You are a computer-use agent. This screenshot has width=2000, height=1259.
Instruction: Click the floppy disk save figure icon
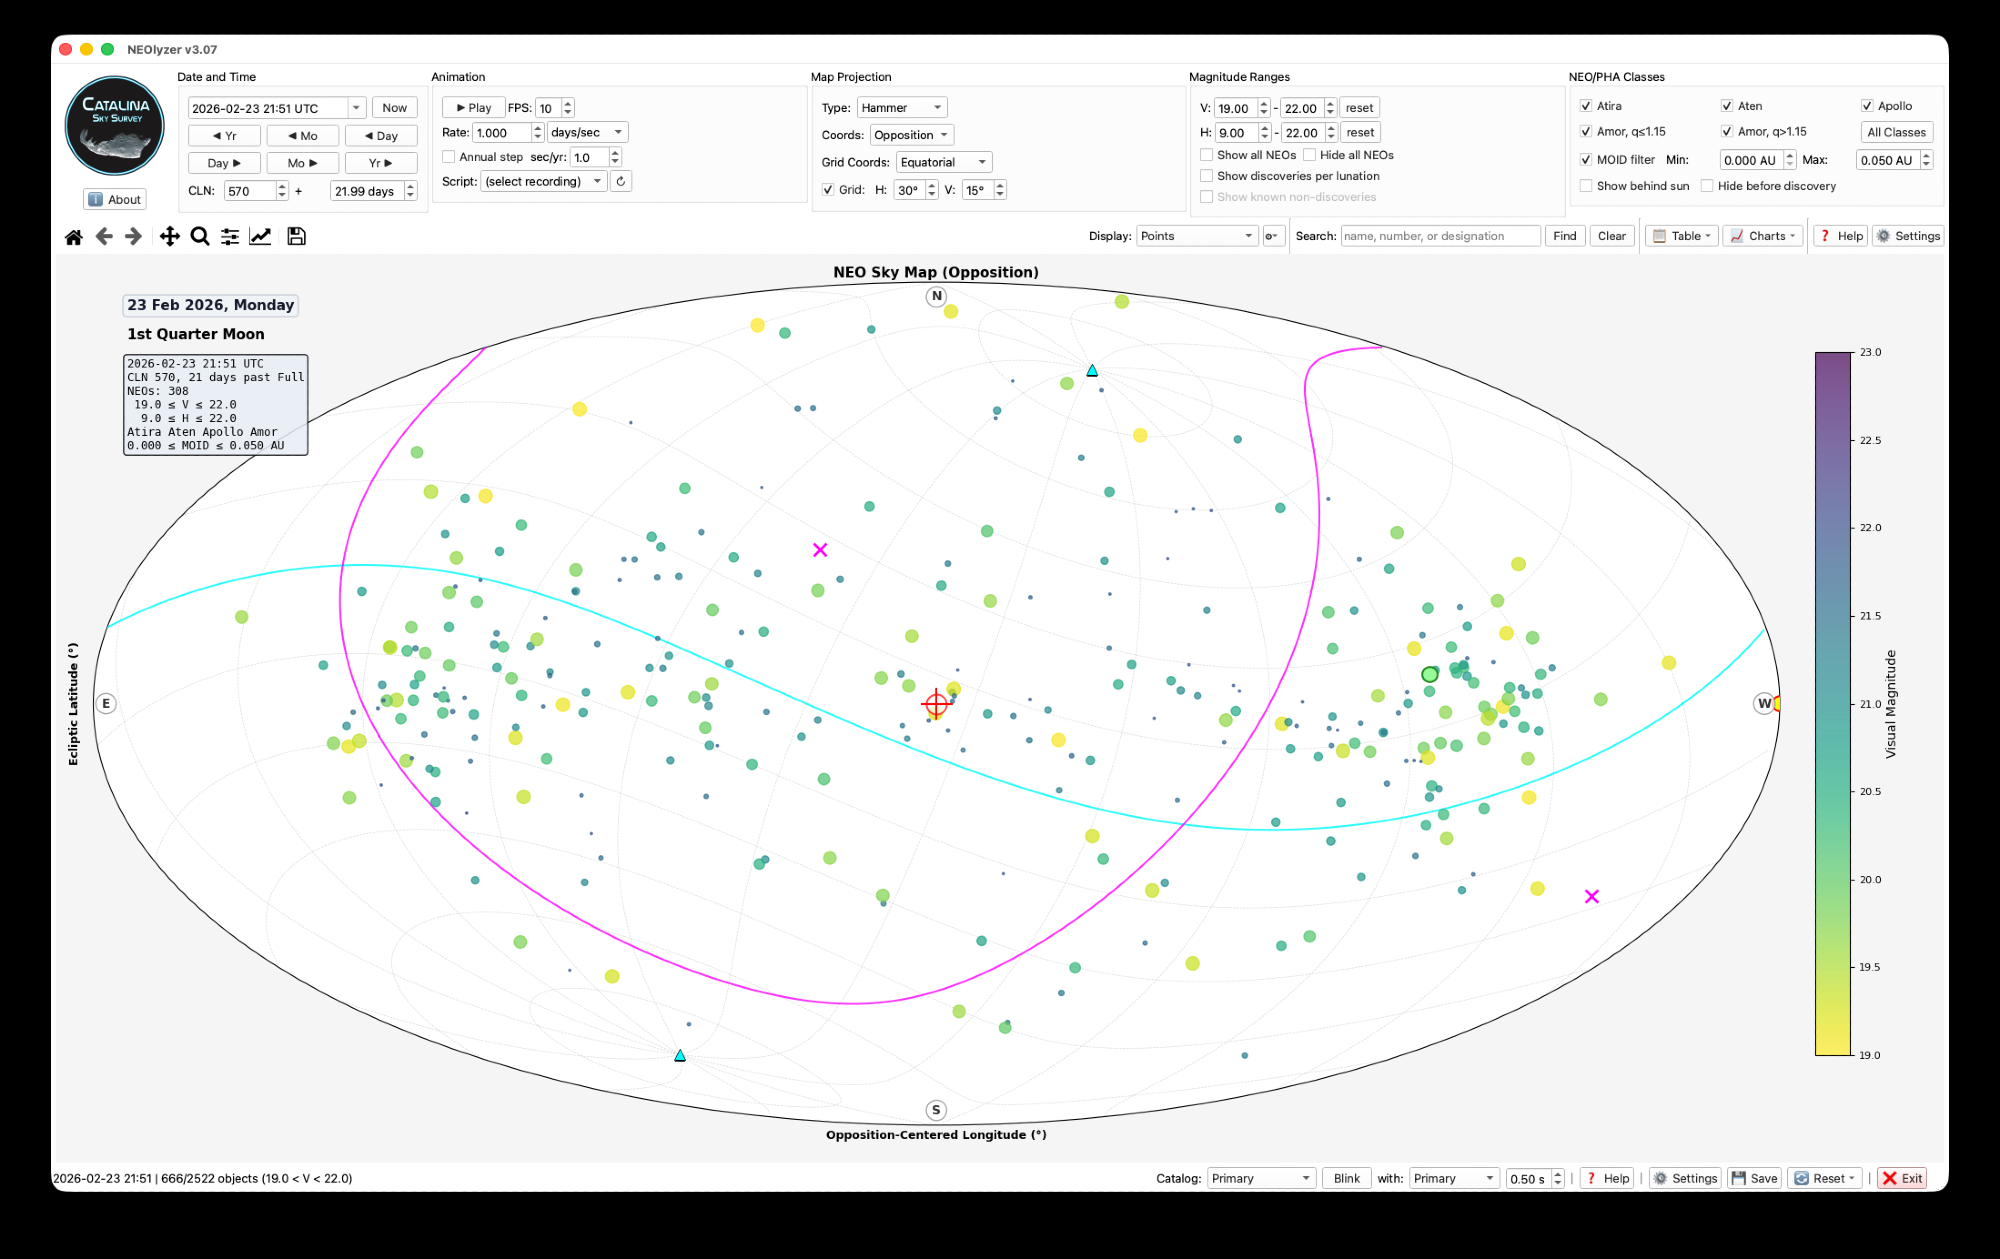tap(296, 237)
